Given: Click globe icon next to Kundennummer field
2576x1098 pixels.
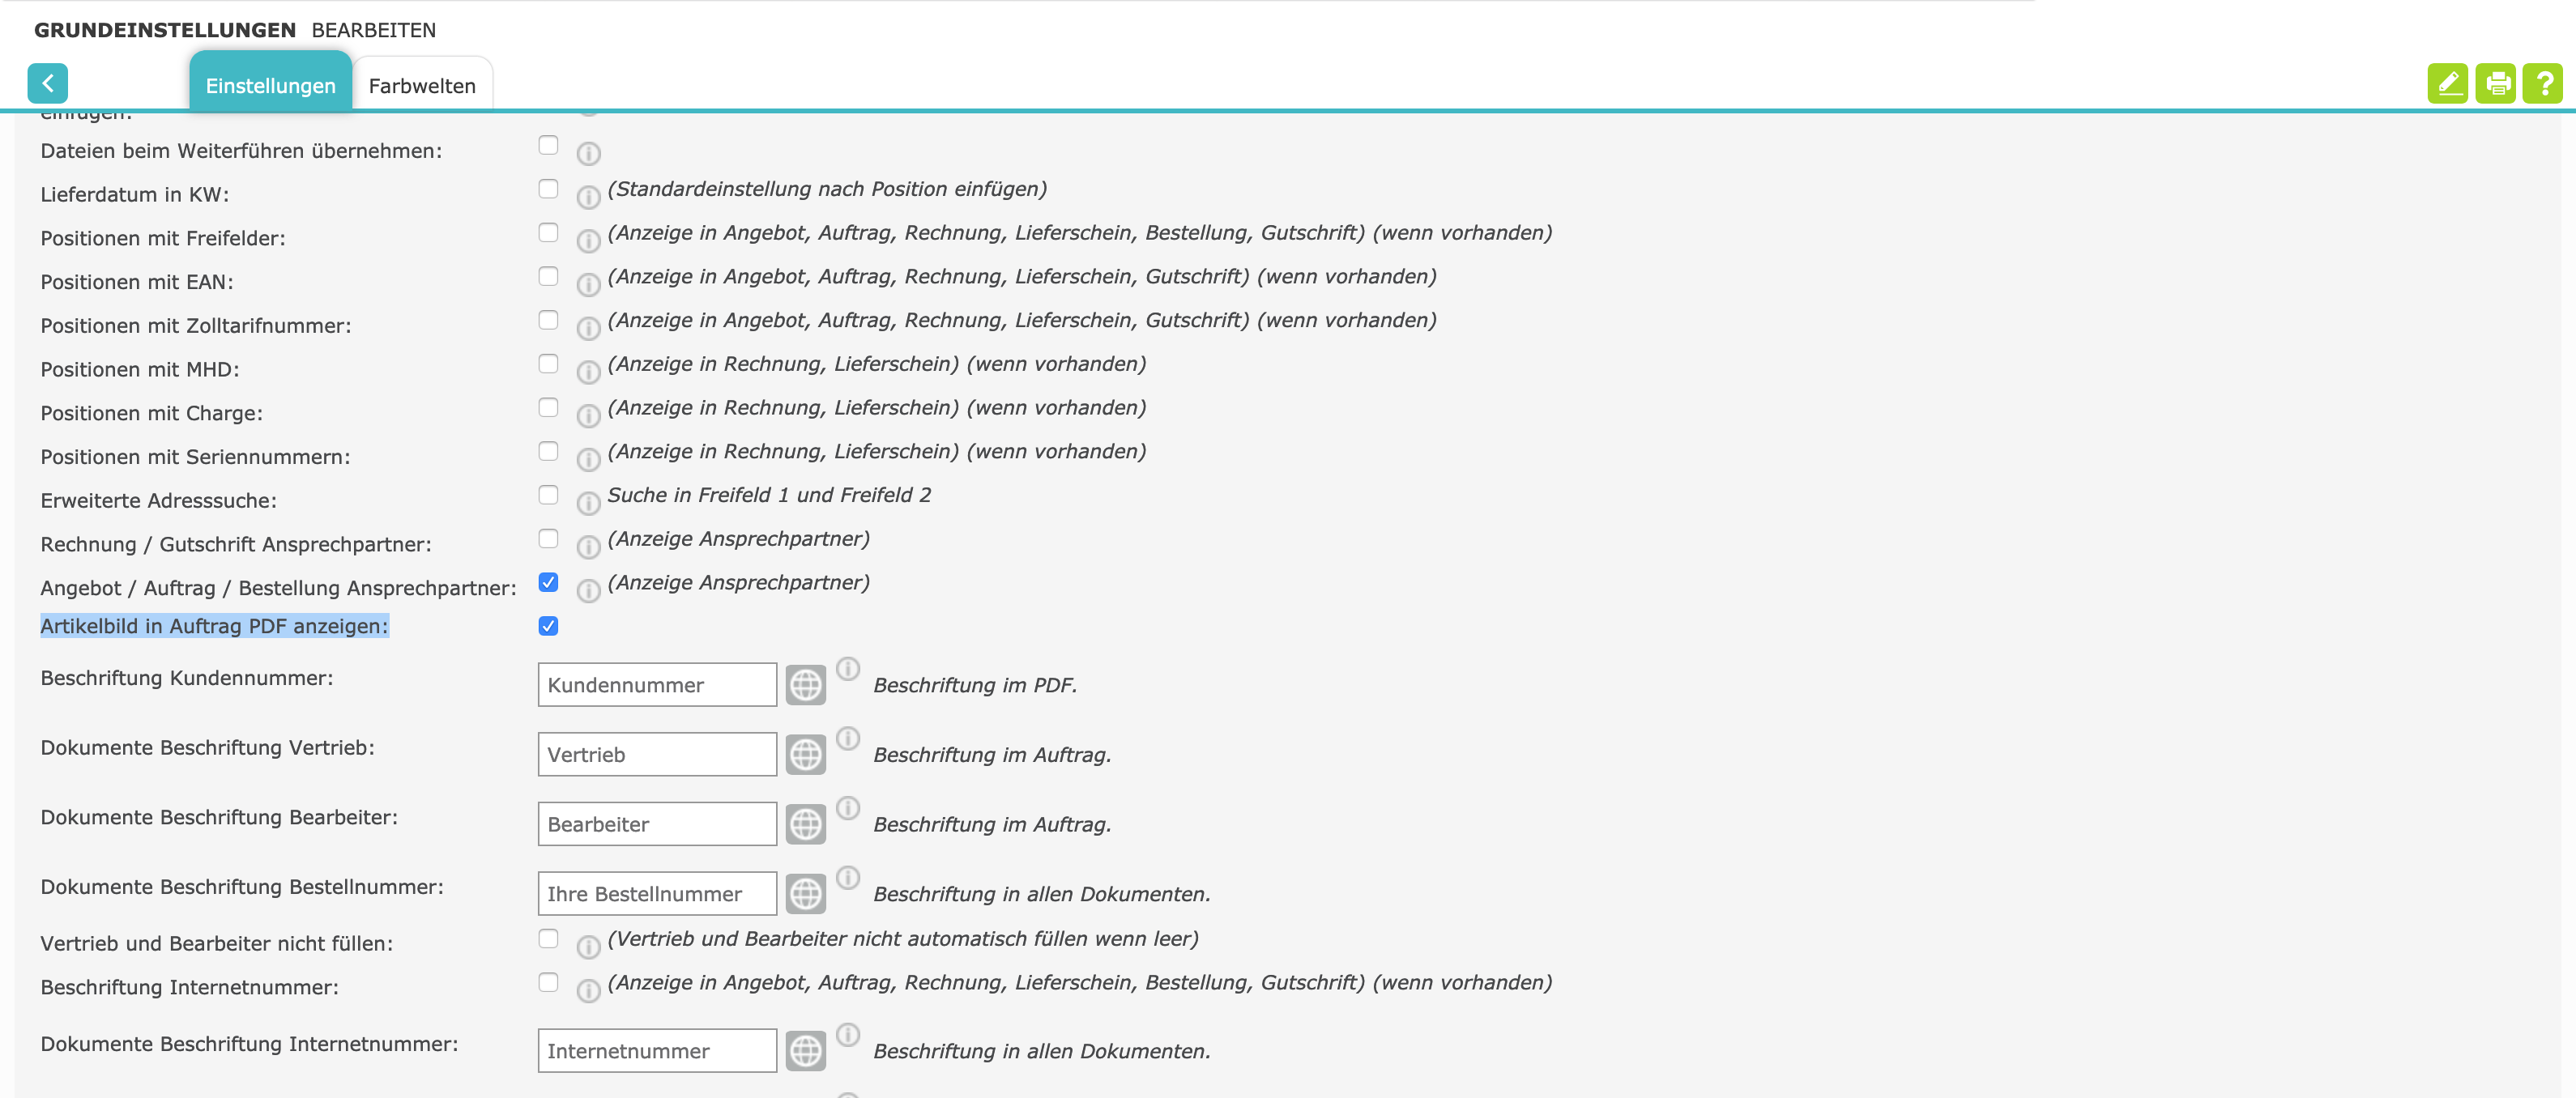Looking at the screenshot, I should tap(805, 685).
